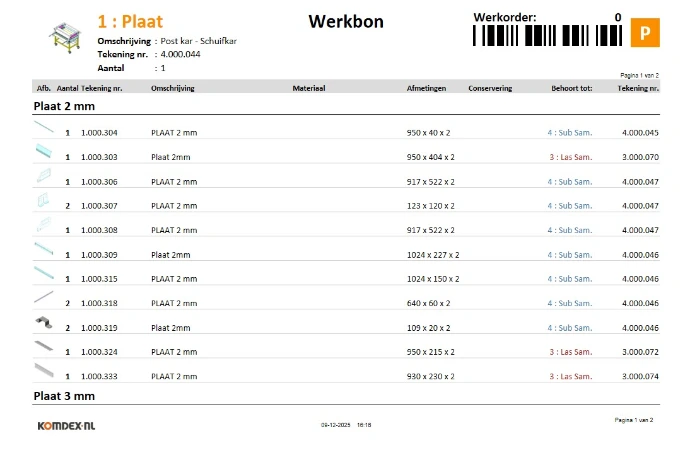Viewport: 690px width, 453px height.
Task: Click the orange P icon
Action: click(x=645, y=34)
